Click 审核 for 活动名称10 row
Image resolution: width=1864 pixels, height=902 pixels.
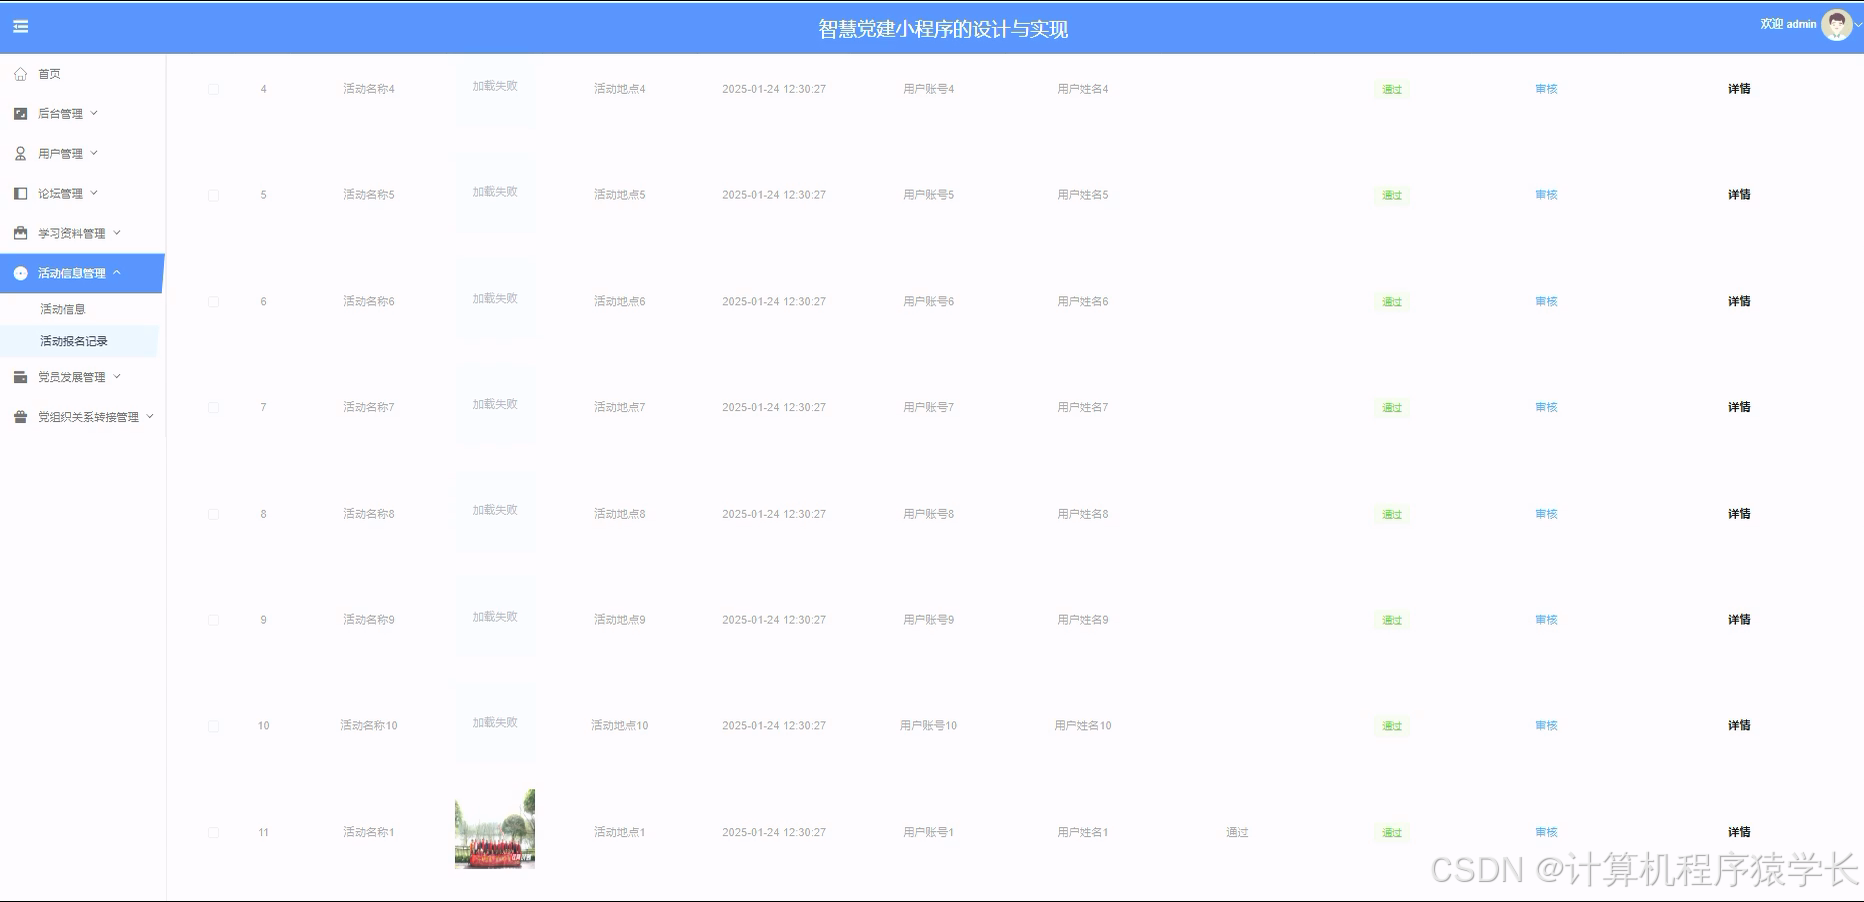(x=1546, y=726)
